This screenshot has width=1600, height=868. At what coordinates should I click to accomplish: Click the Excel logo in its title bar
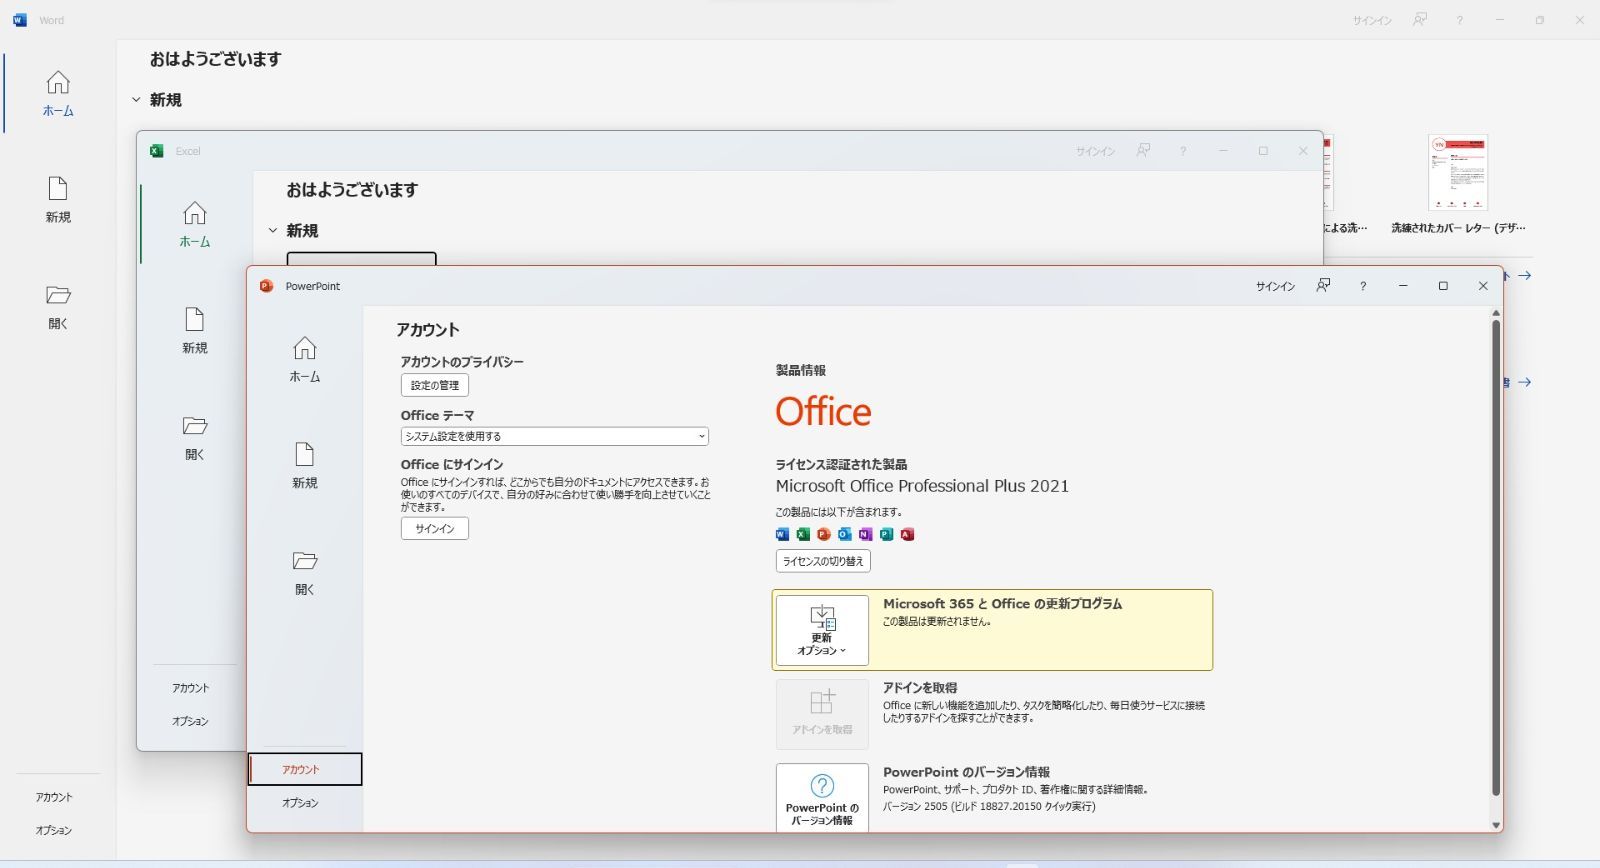157,151
